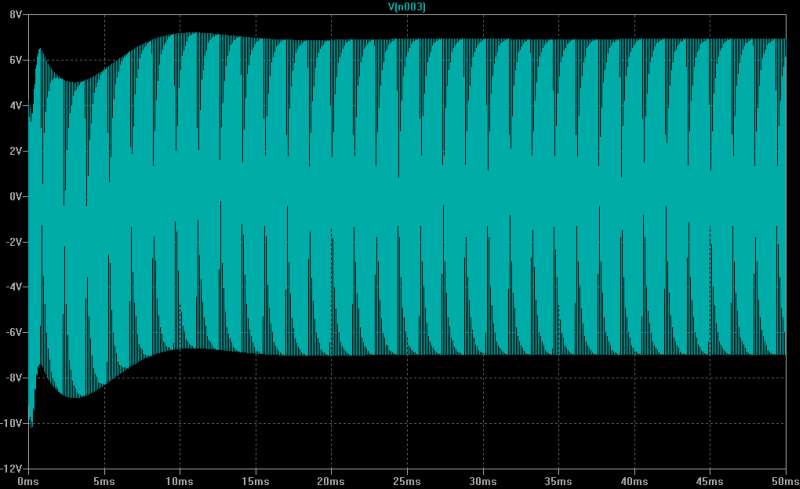
Task: Click the 25ms time axis label
Action: pyautogui.click(x=407, y=481)
